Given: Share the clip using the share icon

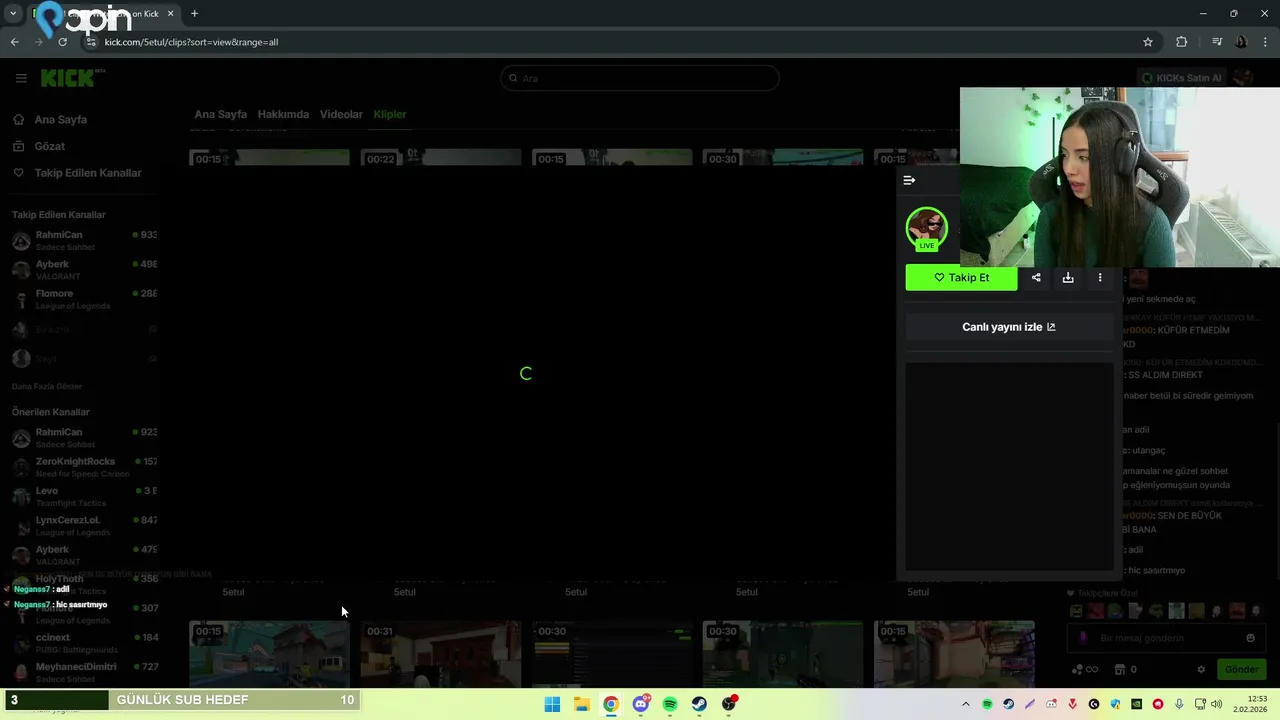Looking at the screenshot, I should (1036, 278).
